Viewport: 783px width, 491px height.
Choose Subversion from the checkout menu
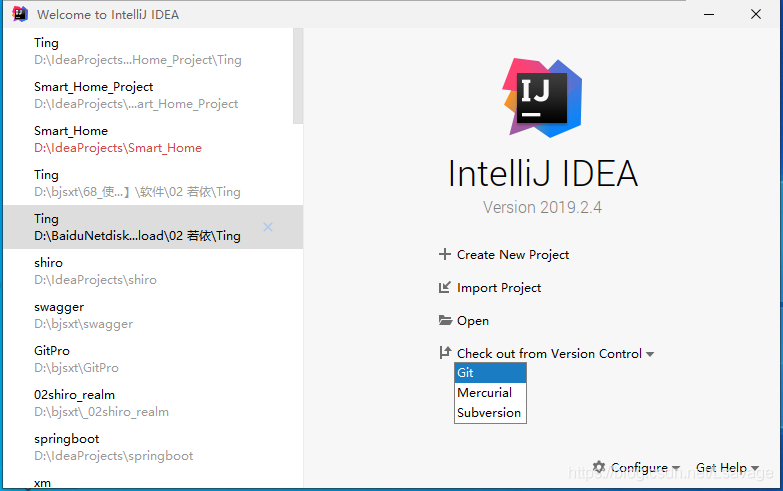(489, 412)
